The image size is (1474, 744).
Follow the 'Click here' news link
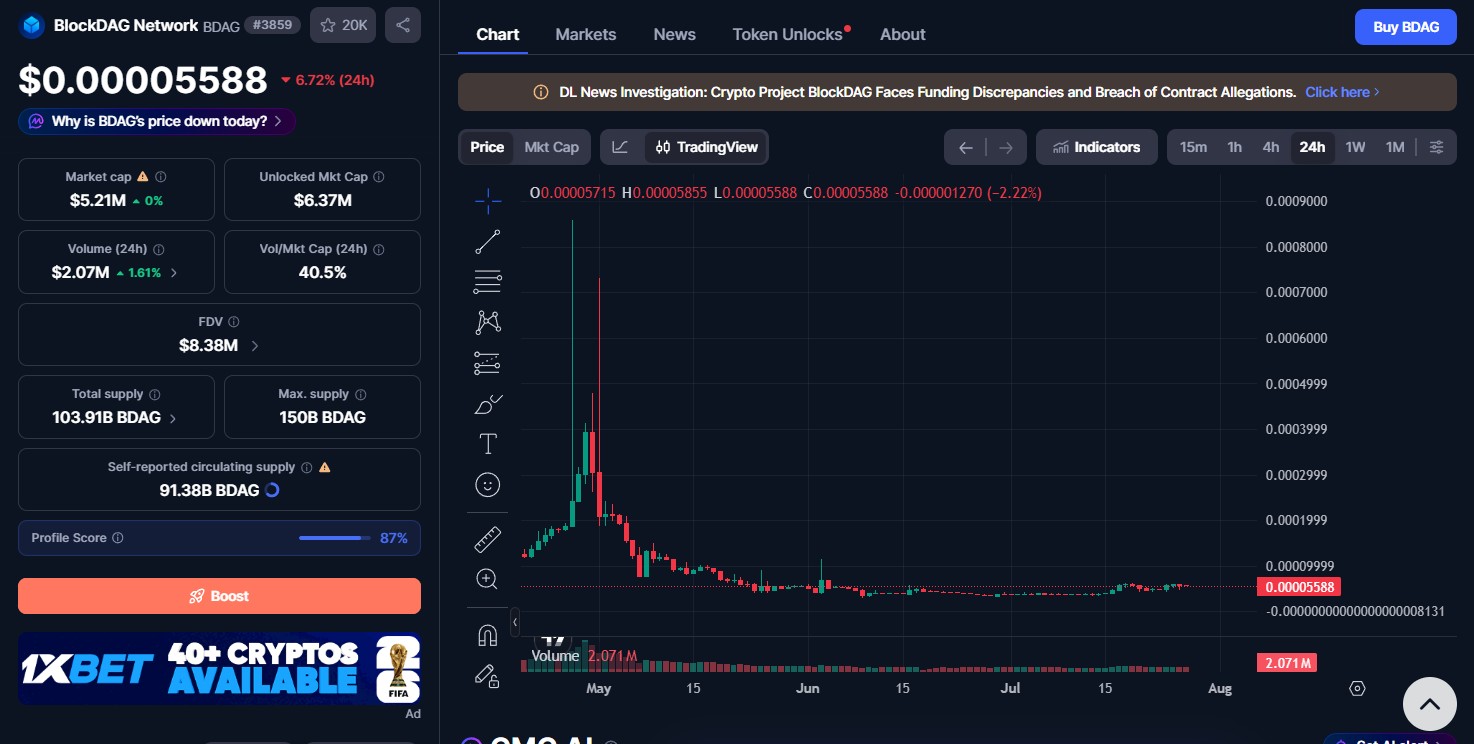coord(1342,92)
